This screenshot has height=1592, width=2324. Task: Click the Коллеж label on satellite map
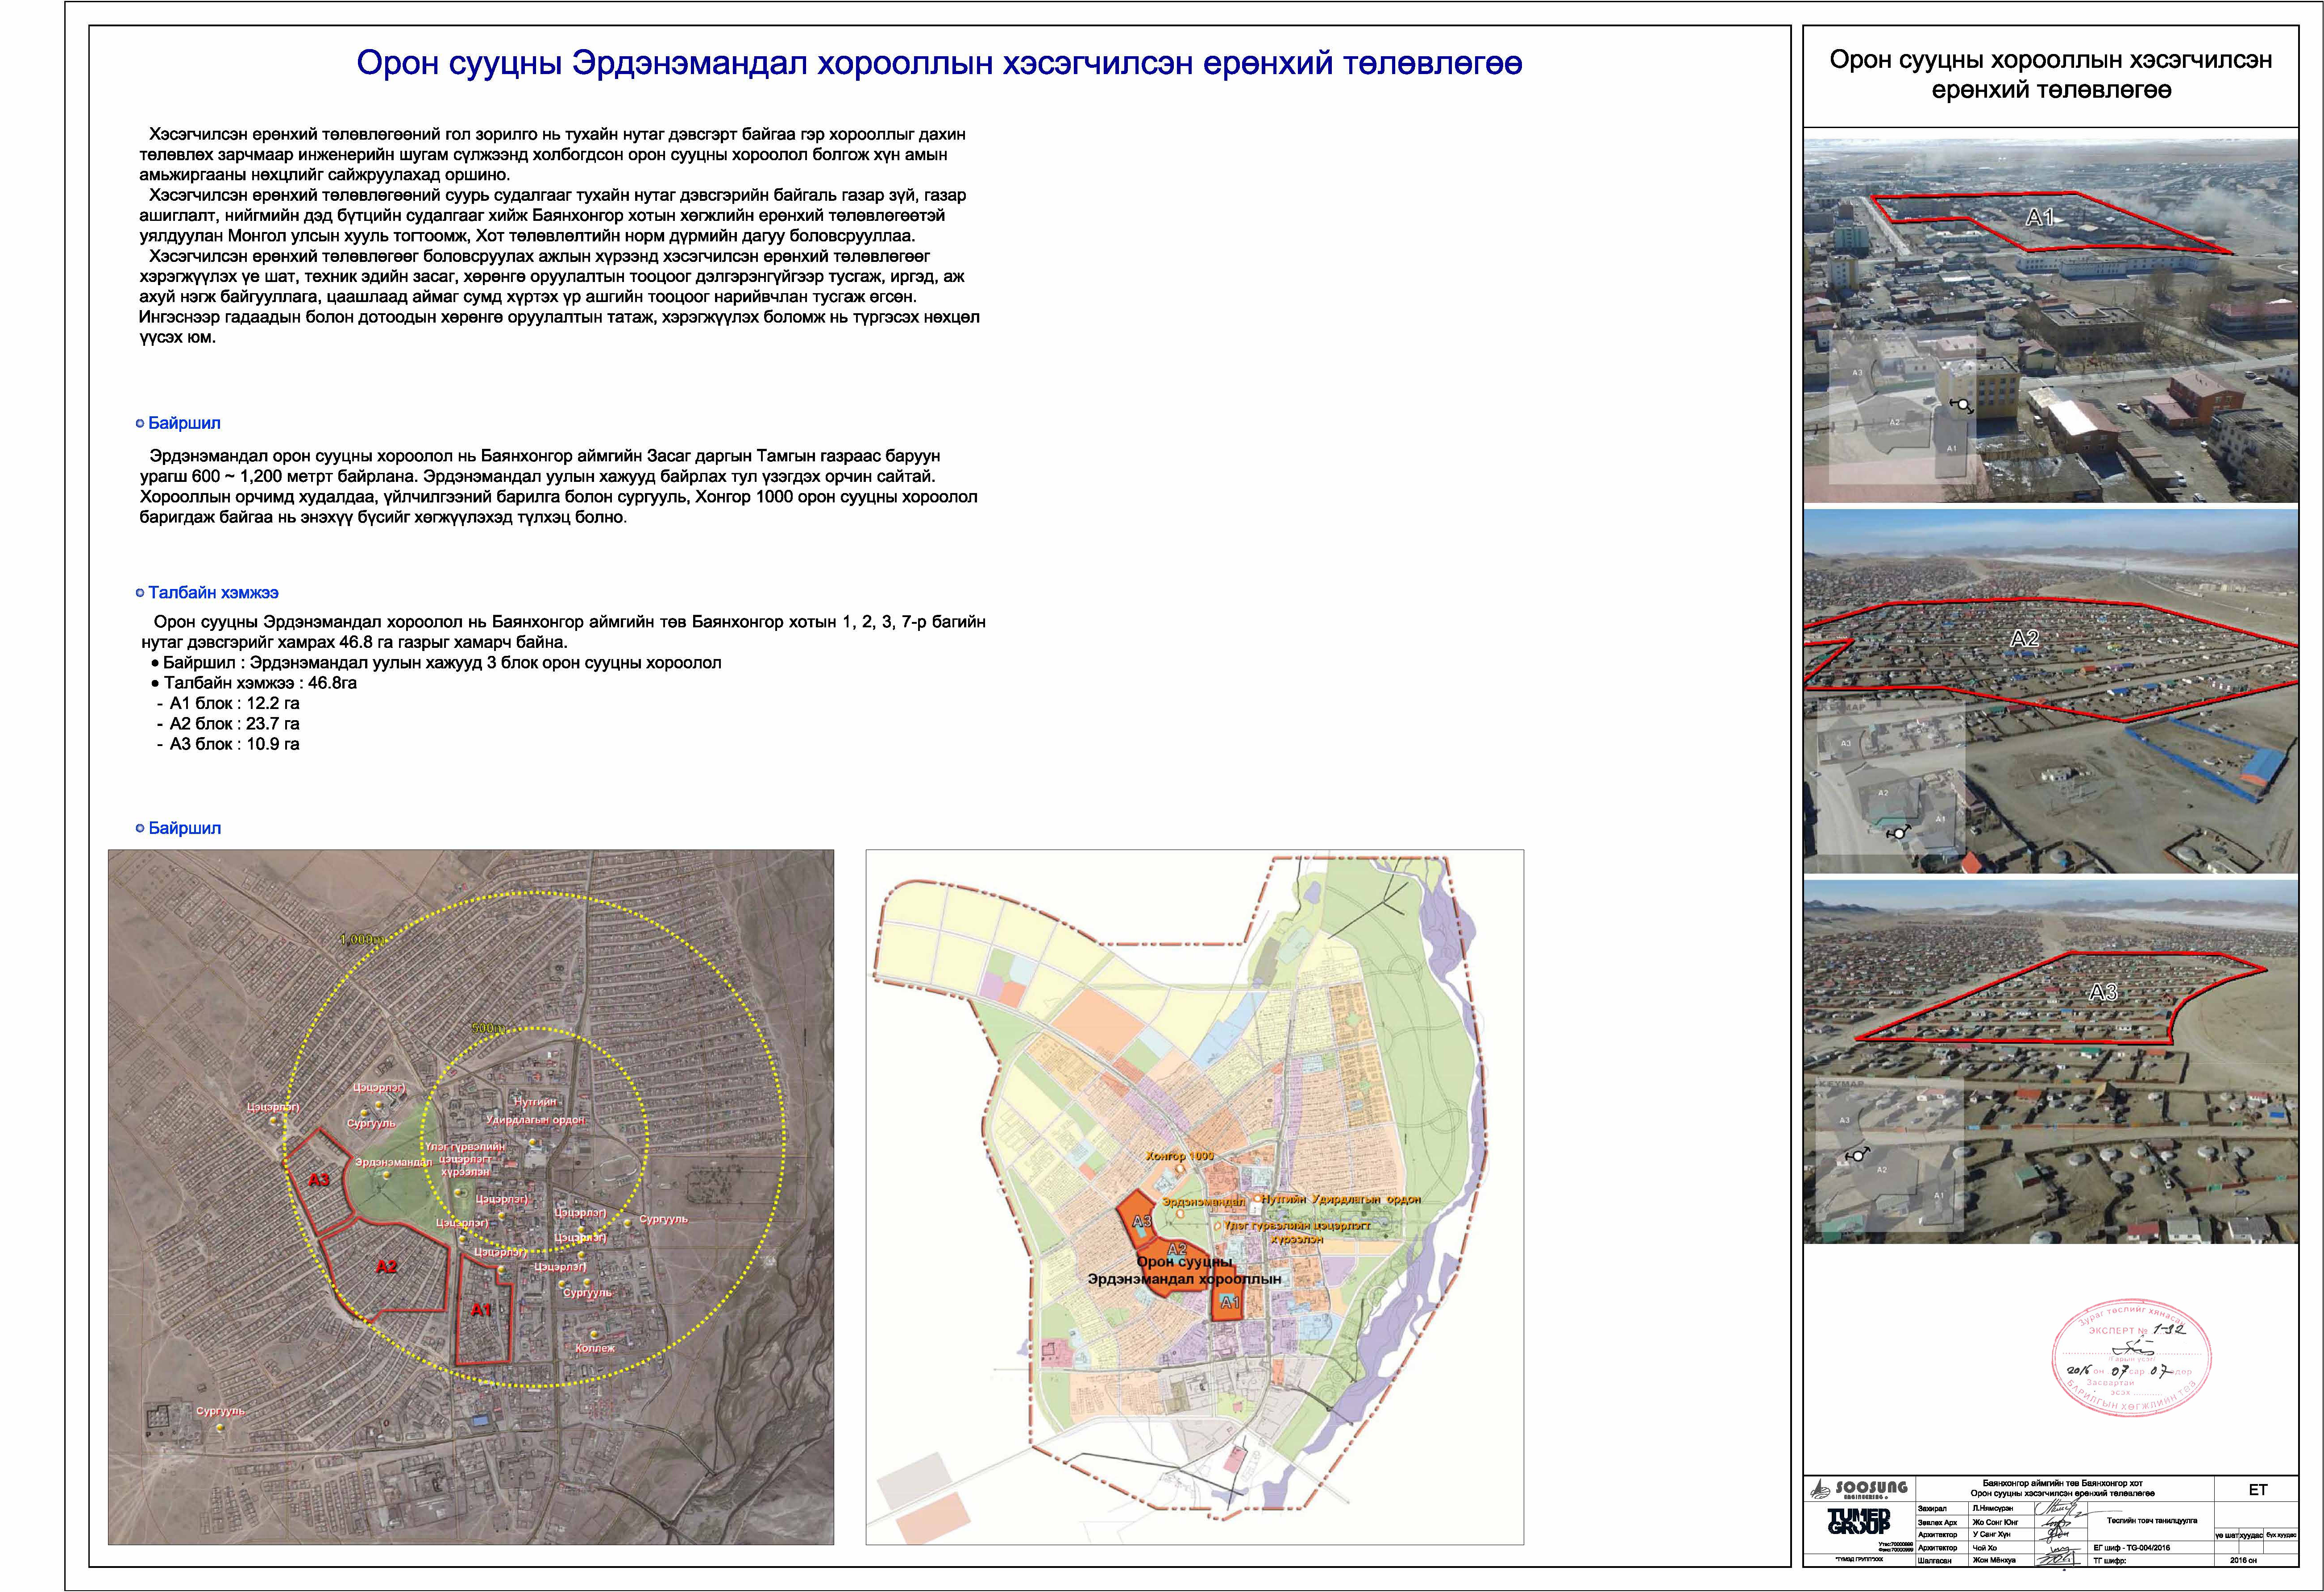(x=595, y=1348)
